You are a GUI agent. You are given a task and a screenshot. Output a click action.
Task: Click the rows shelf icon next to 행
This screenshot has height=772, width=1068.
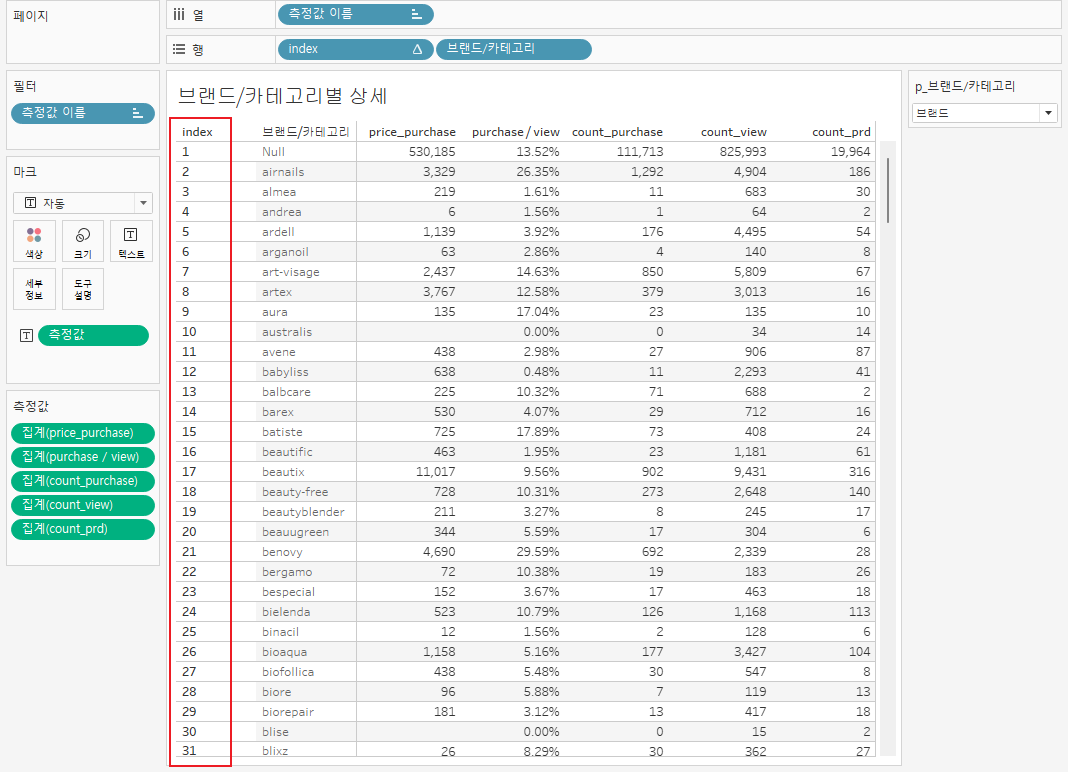pos(179,49)
